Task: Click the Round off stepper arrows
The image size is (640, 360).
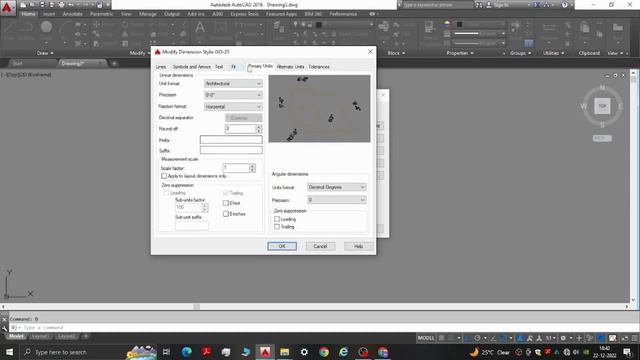Action: point(258,129)
